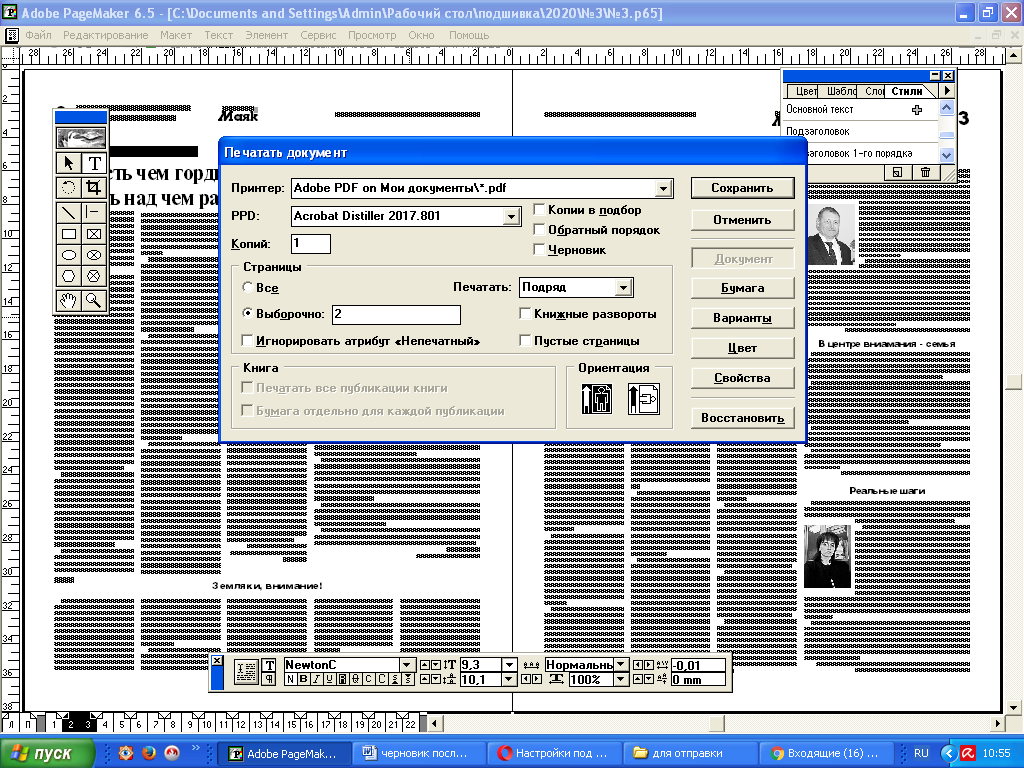1024x768 pixels.
Task: Click the Отменить button
Action: pyautogui.click(x=743, y=220)
